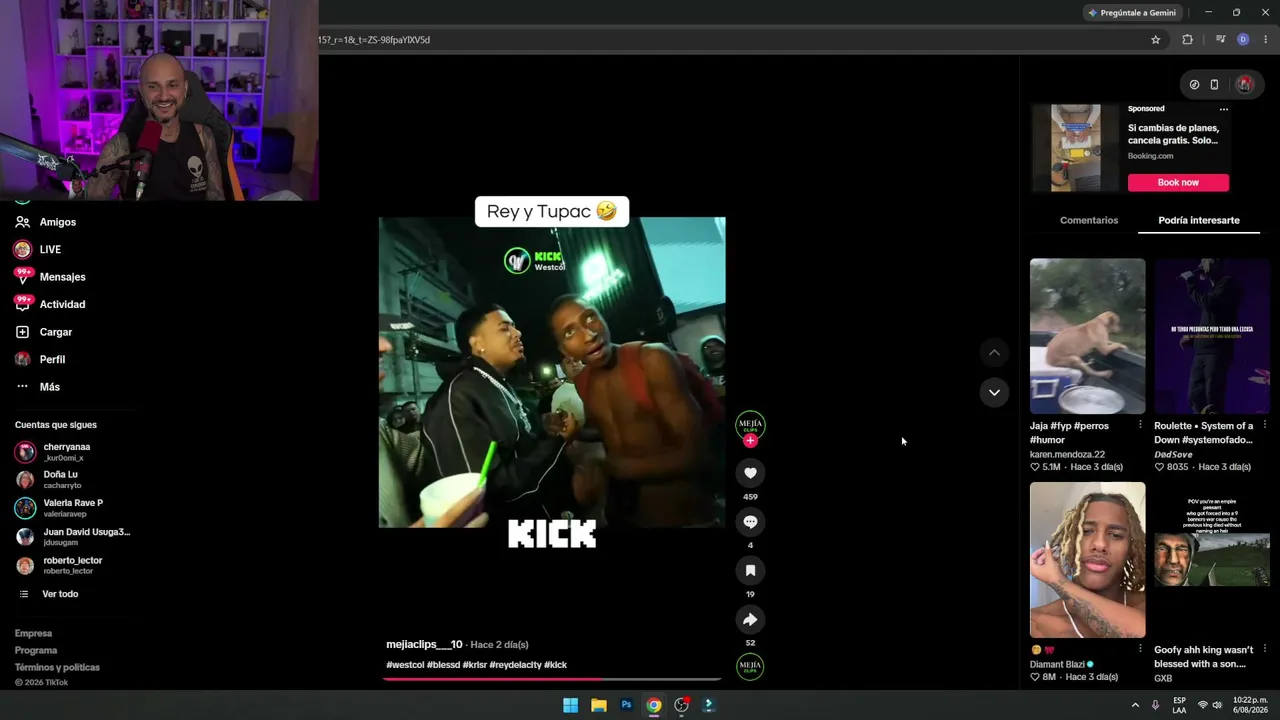Click the phone app icon in top pill

(x=1214, y=85)
